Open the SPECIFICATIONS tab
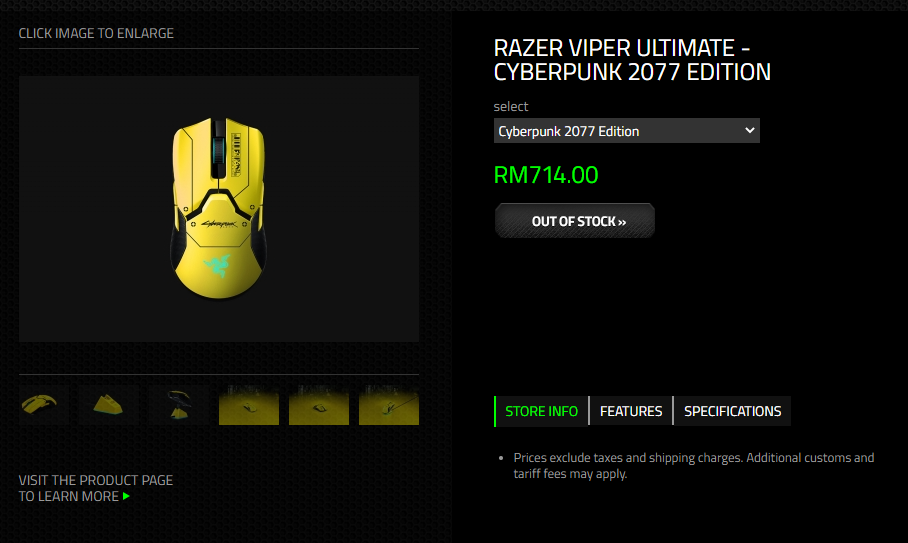Screen dimensions: 908x543 [x=732, y=411]
